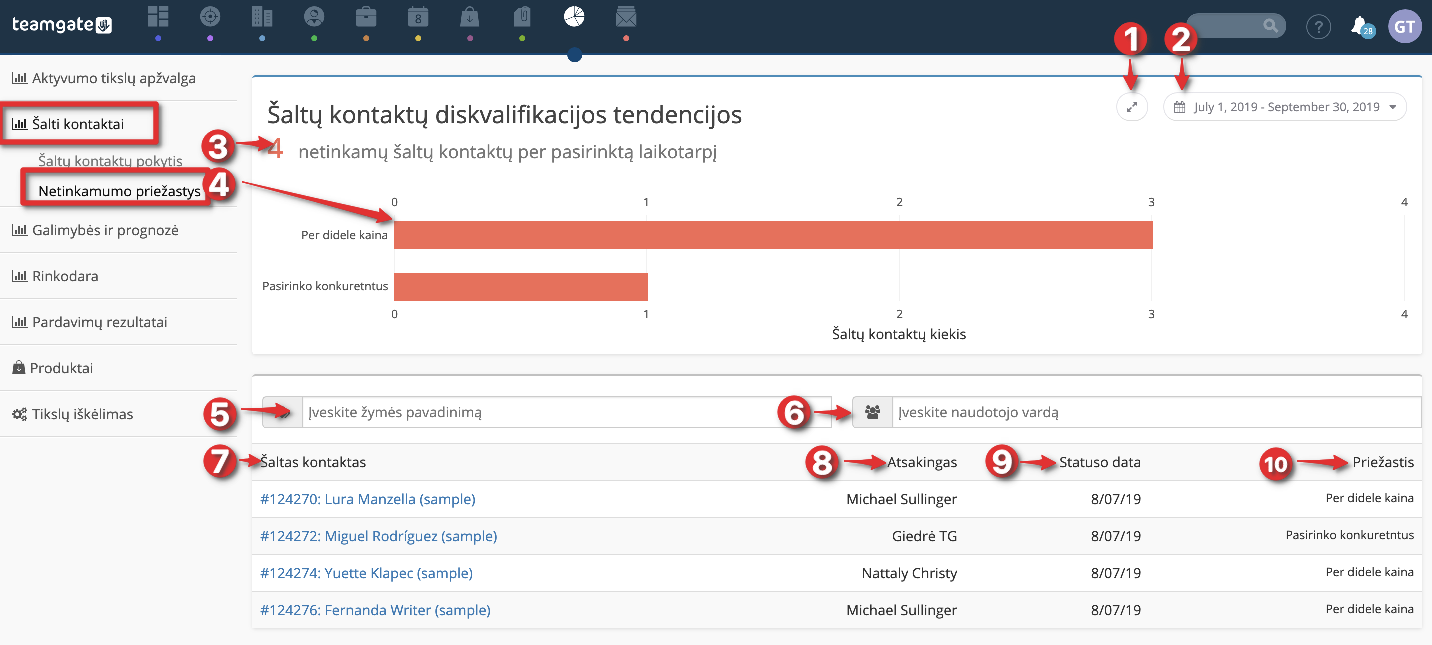Open lead #124270: Lura Manzella (sample)

(368, 499)
